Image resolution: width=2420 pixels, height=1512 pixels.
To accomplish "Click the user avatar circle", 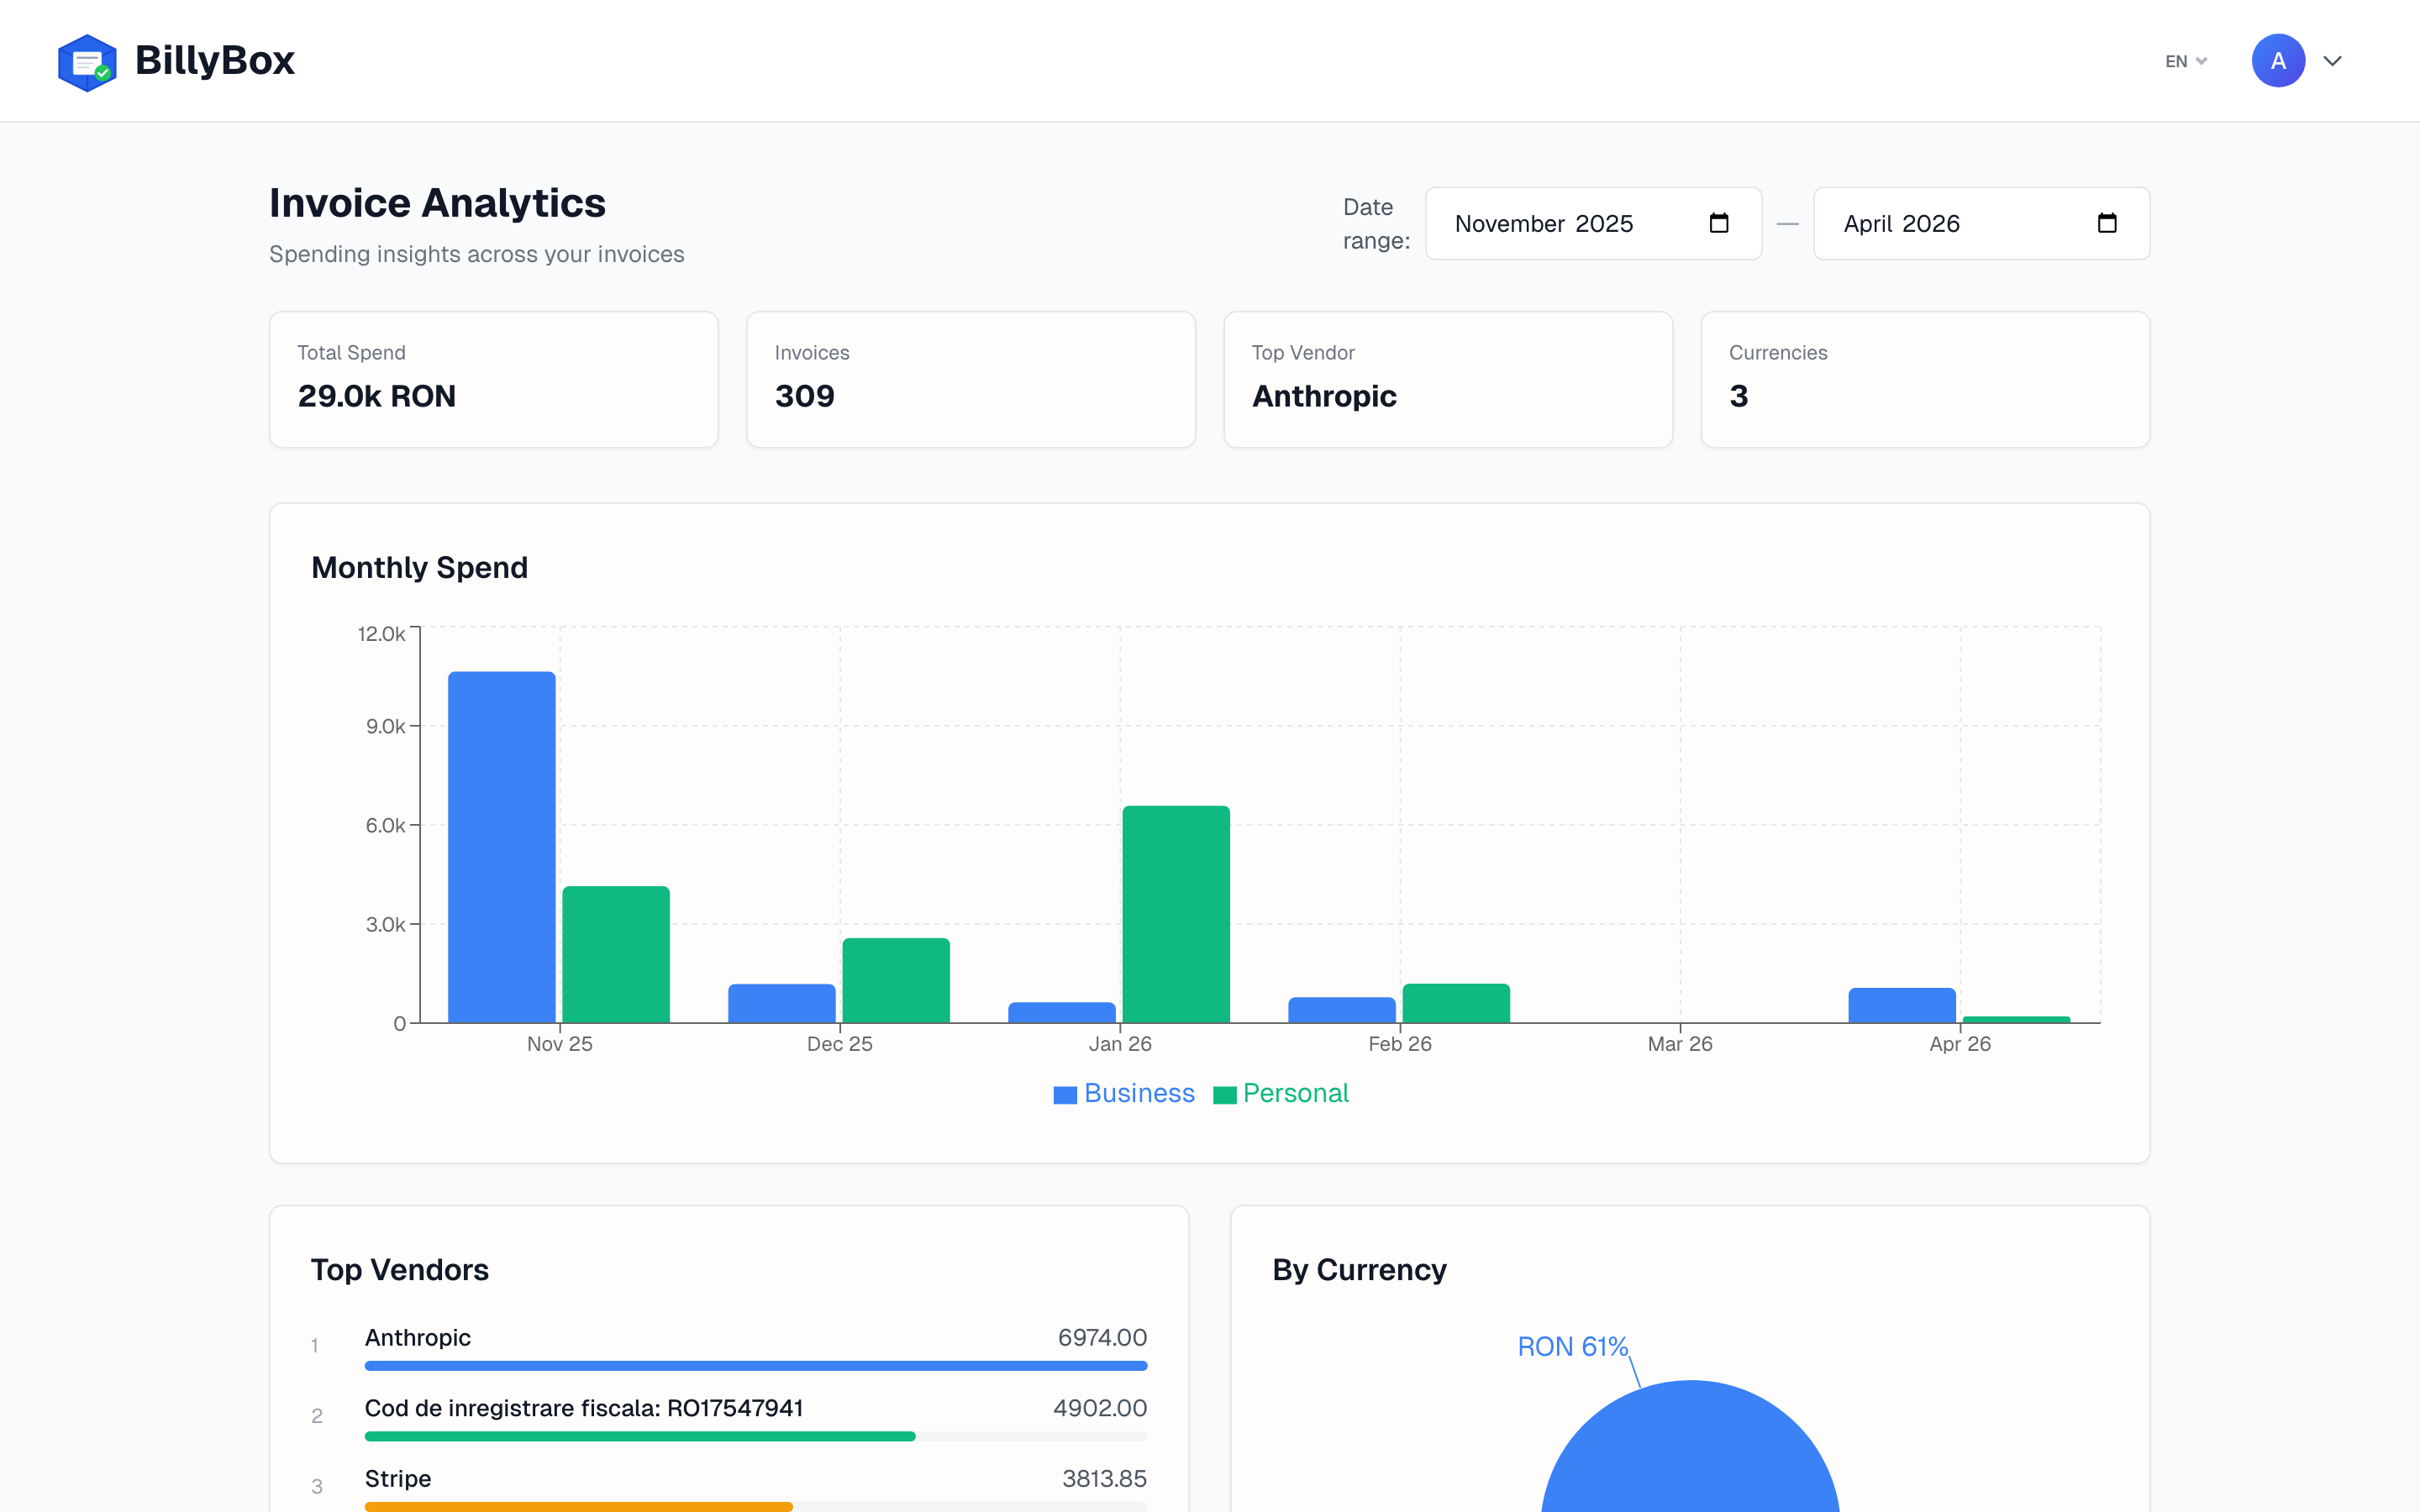I will coord(2277,60).
